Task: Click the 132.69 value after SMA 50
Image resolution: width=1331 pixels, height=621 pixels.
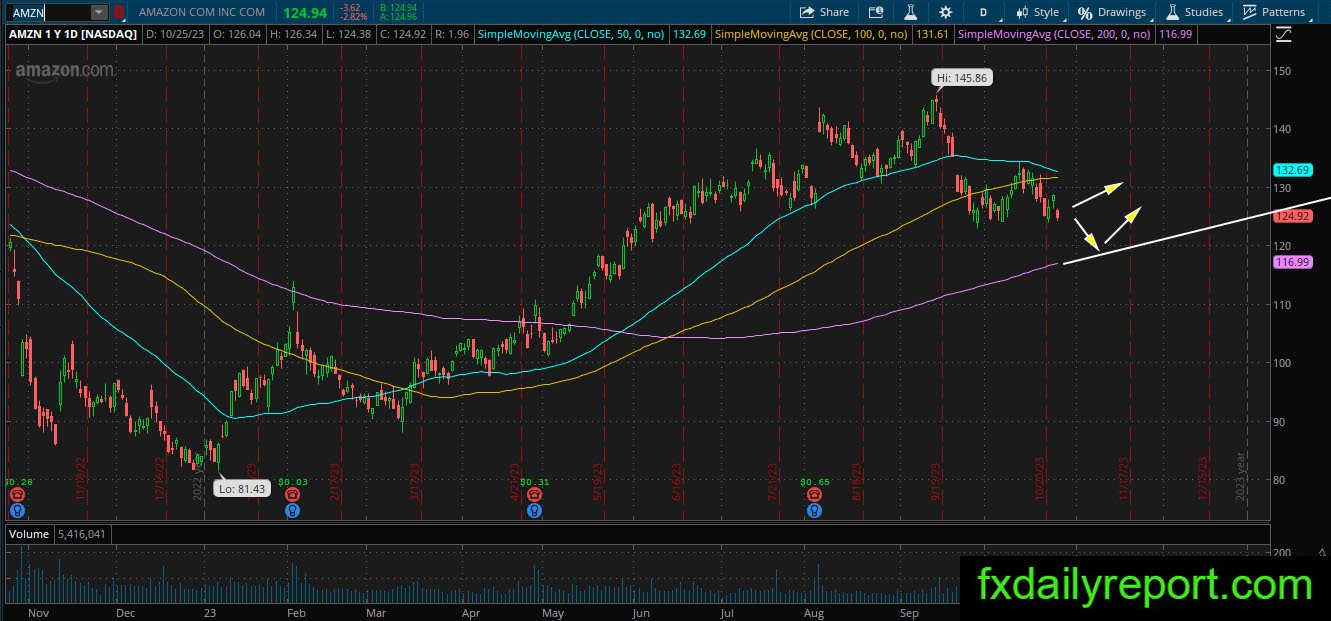Action: 690,34
